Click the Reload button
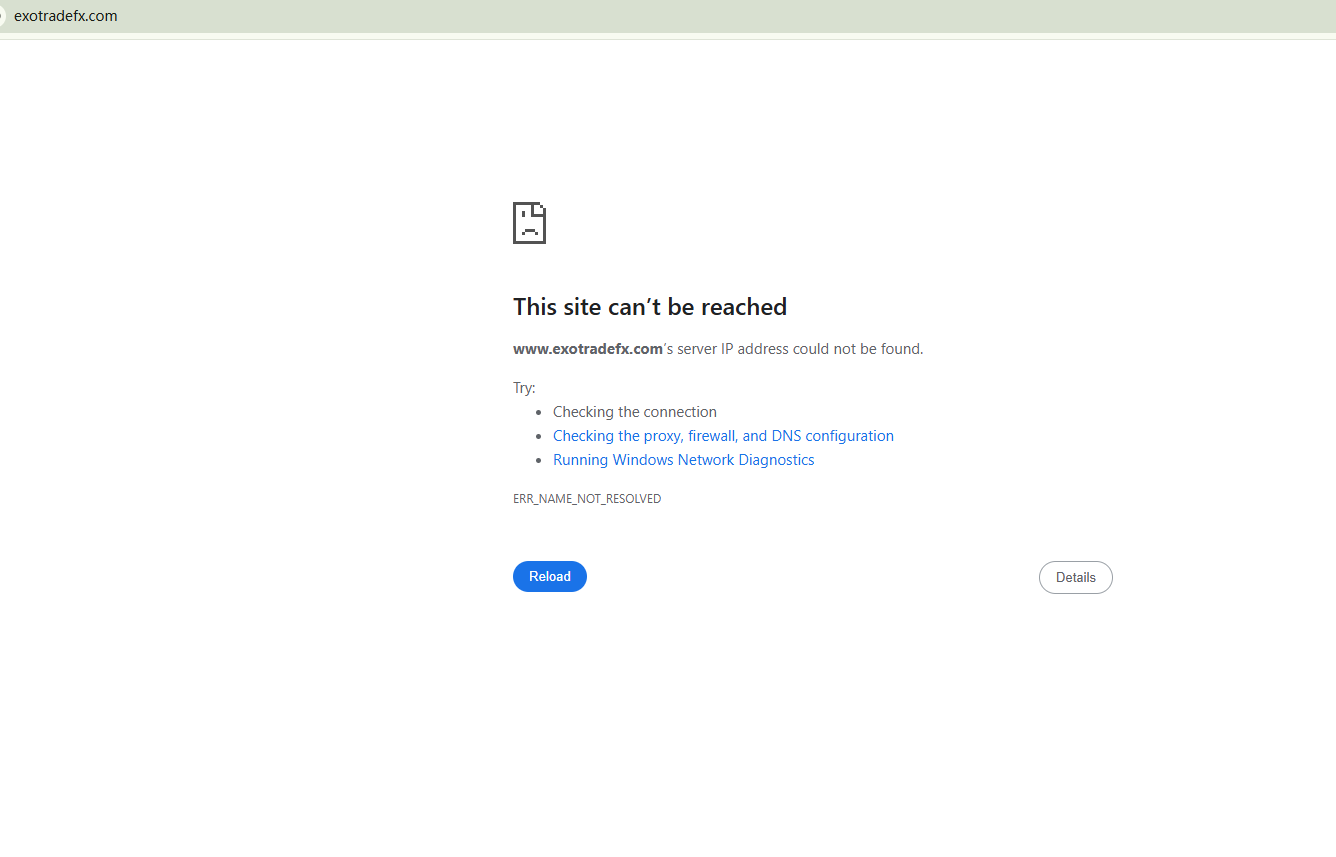The width and height of the screenshot is (1336, 857). coord(549,576)
